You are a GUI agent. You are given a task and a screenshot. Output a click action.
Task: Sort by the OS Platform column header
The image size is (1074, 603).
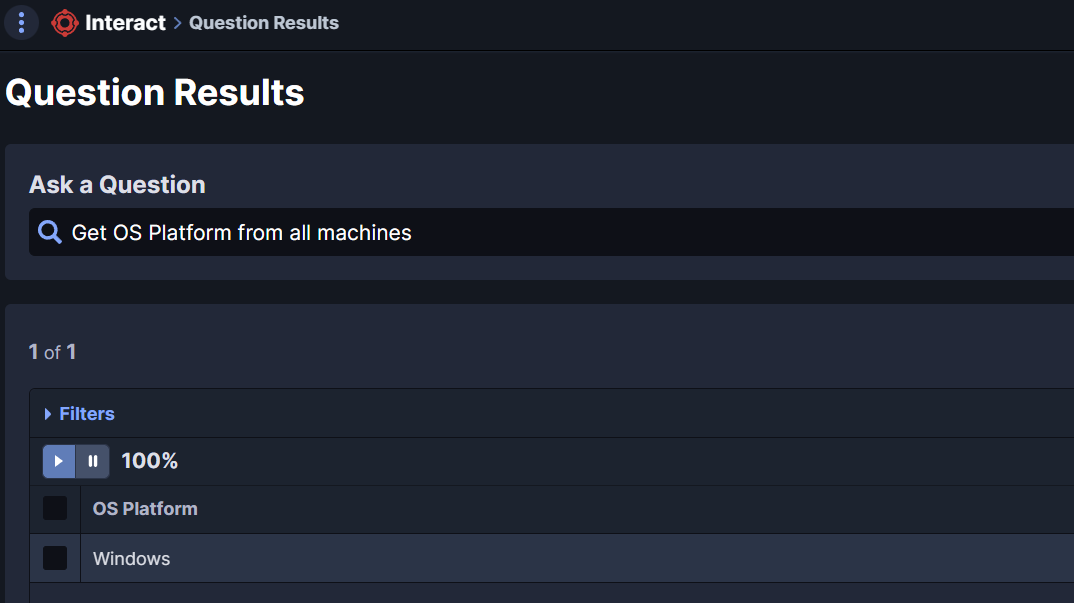click(145, 509)
